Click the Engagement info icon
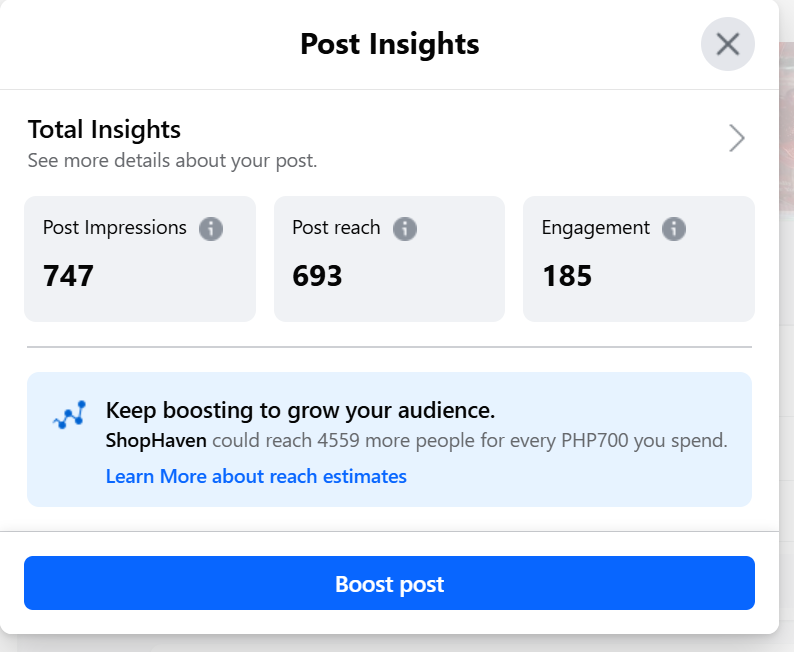Viewport: 794px width, 652px height. pyautogui.click(x=674, y=228)
